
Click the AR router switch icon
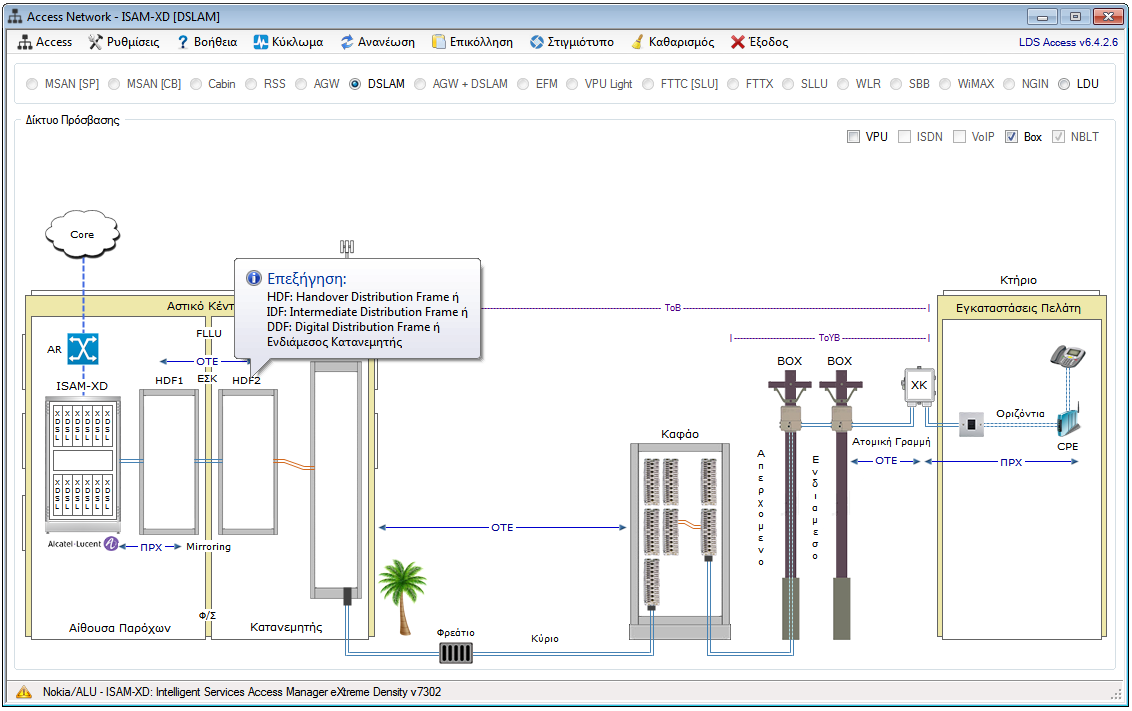[x=82, y=348]
